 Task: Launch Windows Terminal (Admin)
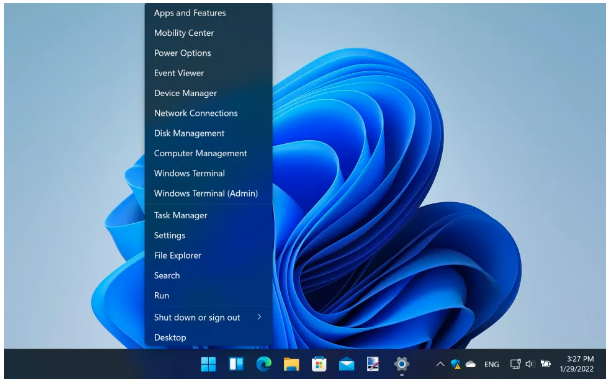[208, 194]
